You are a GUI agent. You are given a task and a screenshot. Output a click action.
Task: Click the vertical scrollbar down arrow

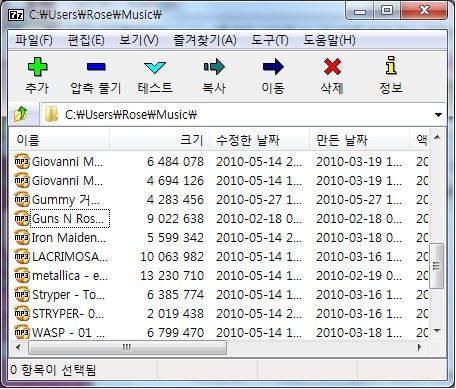coord(437,331)
